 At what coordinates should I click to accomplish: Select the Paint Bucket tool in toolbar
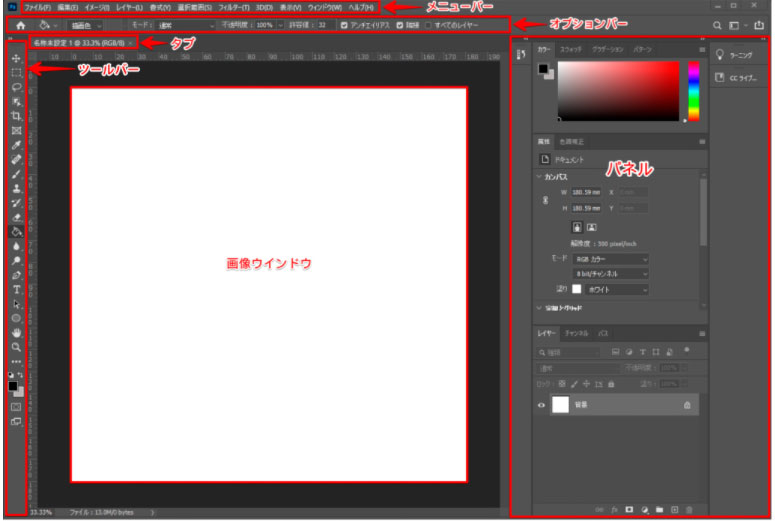click(16, 232)
